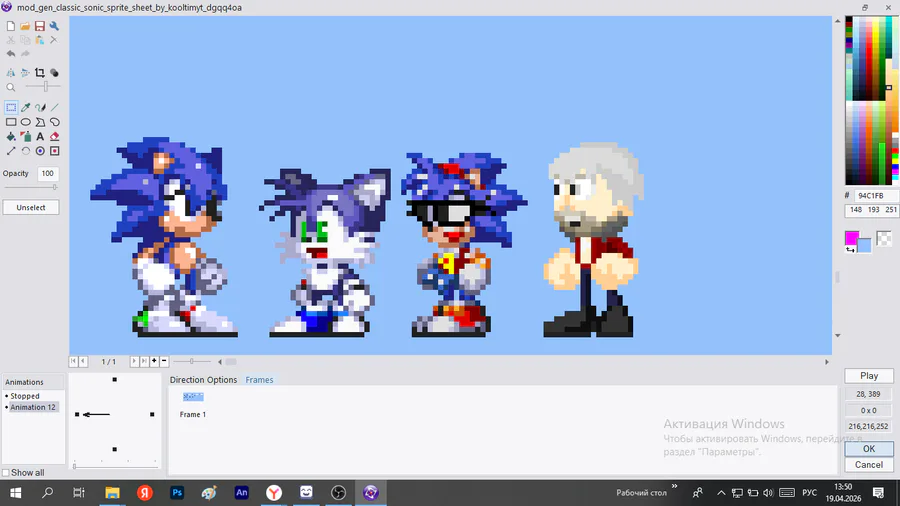Select the transparent color swatch
Viewport: 900px width, 506px height.
pos(884,238)
